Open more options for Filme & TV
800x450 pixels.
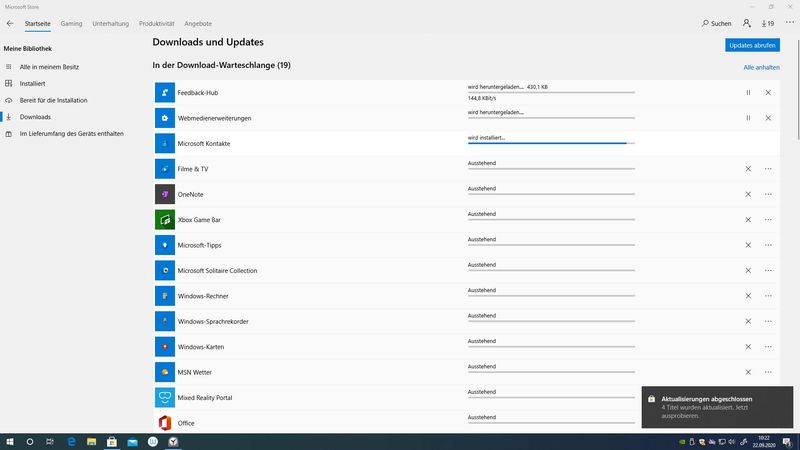(768, 169)
